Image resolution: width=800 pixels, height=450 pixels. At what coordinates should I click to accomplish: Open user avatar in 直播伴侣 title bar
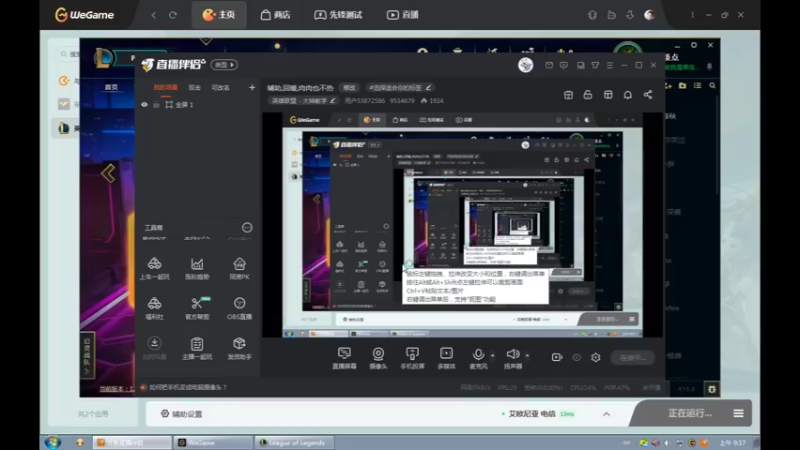pyautogui.click(x=526, y=65)
